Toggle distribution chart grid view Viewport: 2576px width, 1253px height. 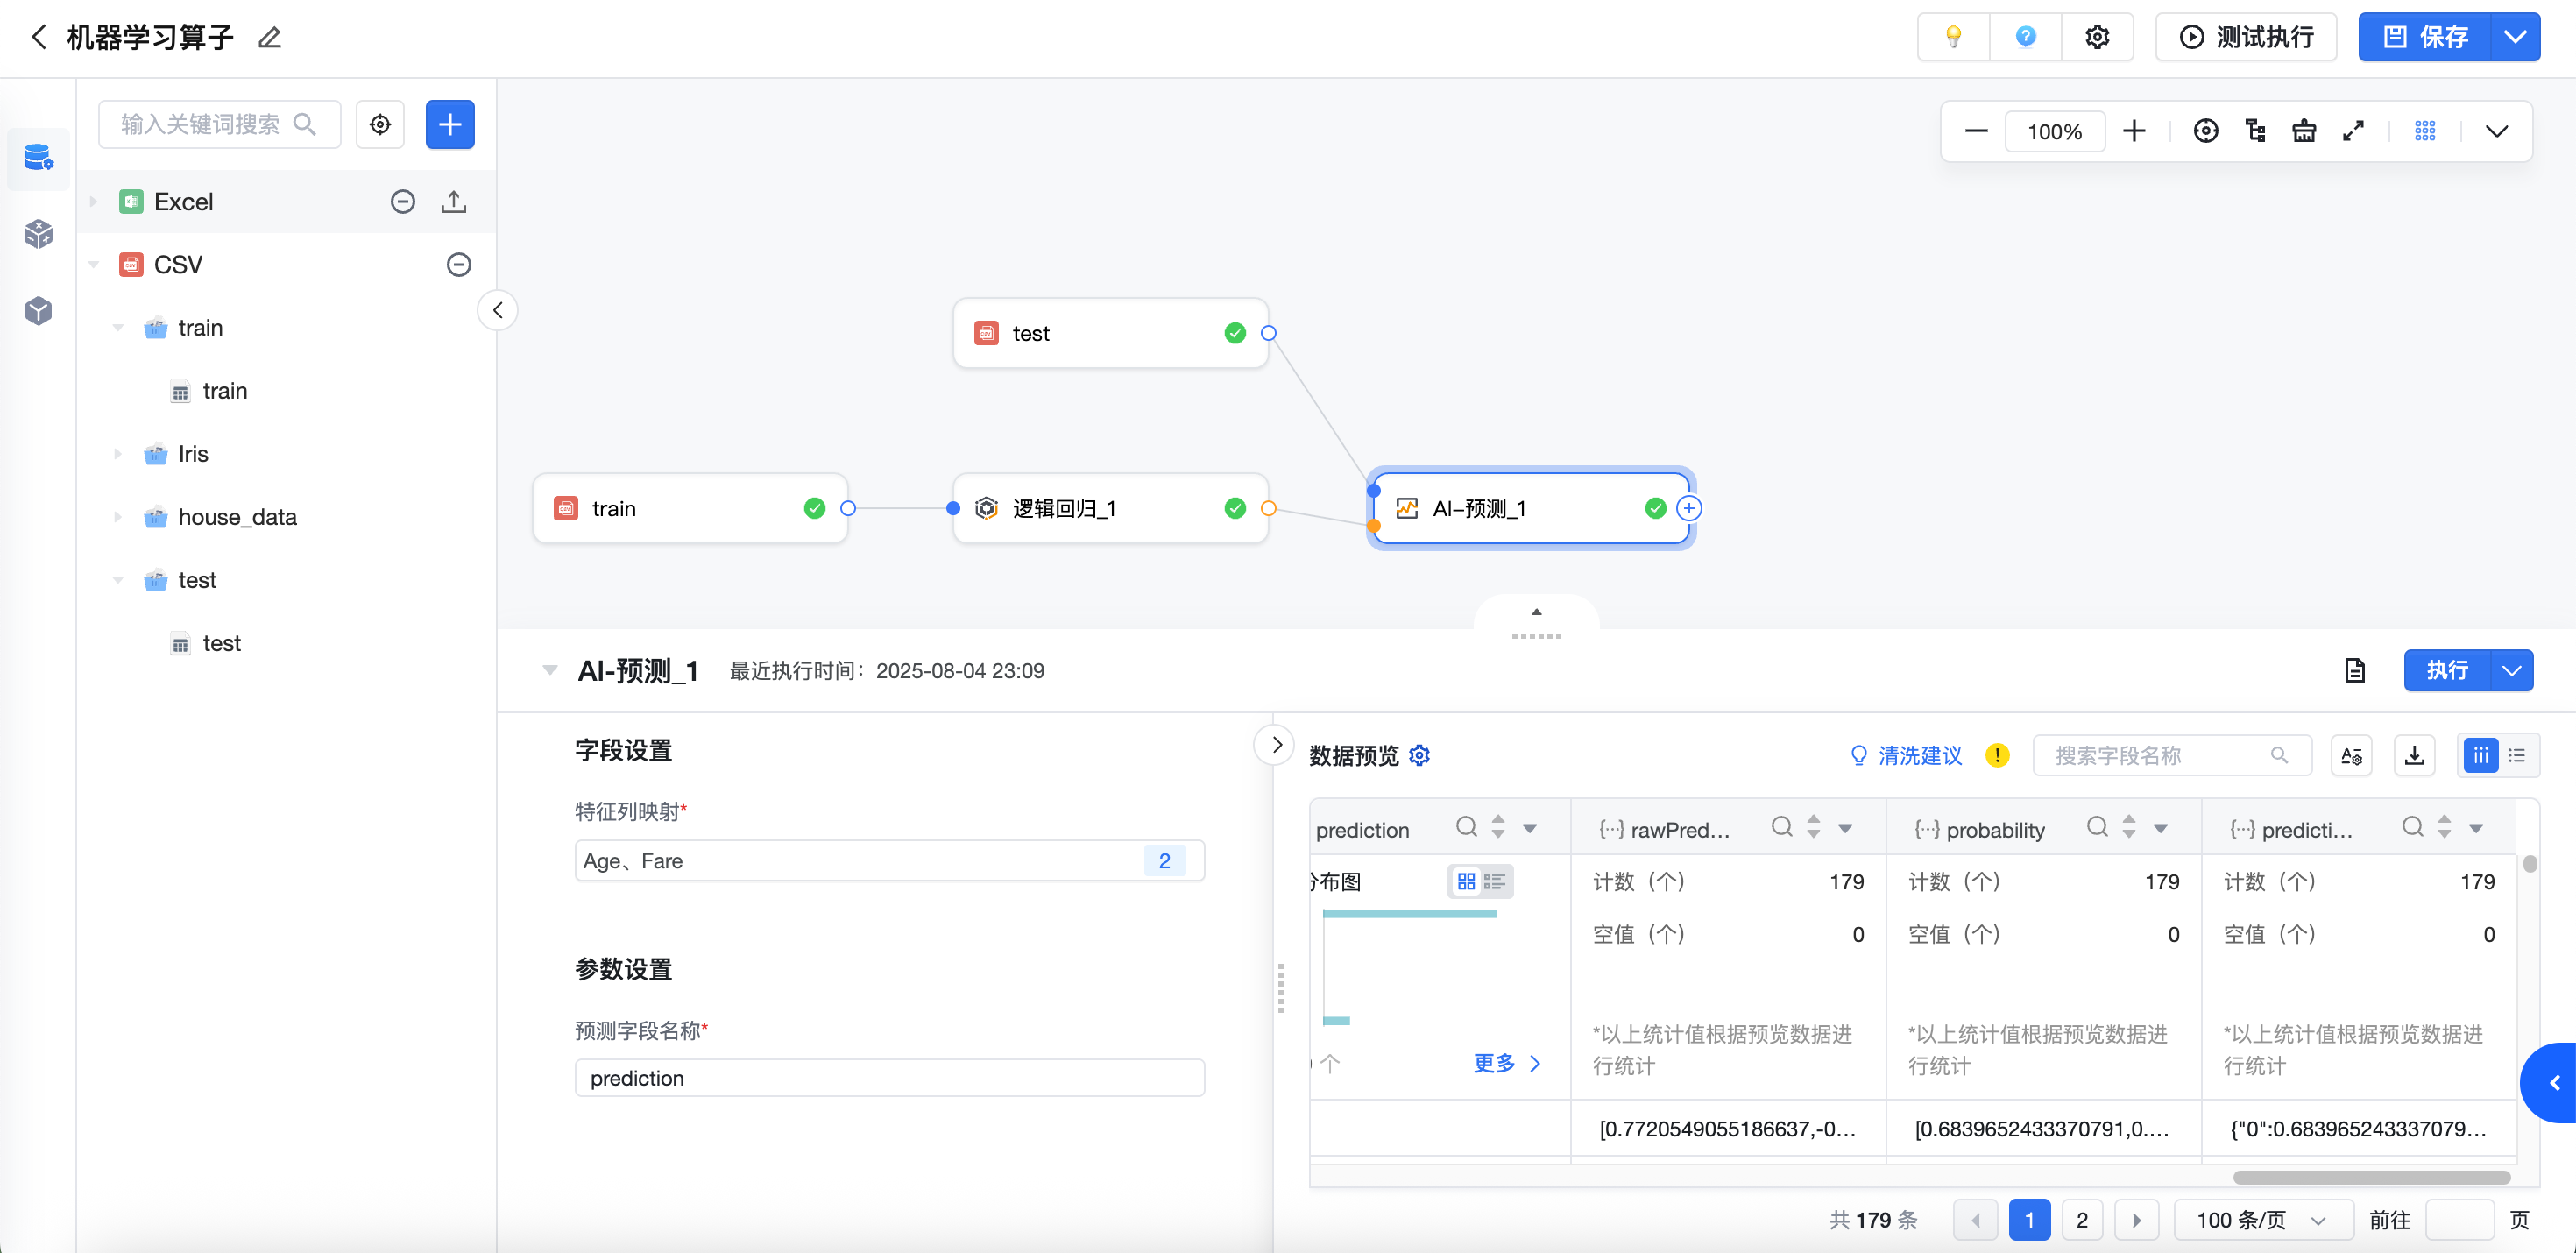[x=1466, y=882]
